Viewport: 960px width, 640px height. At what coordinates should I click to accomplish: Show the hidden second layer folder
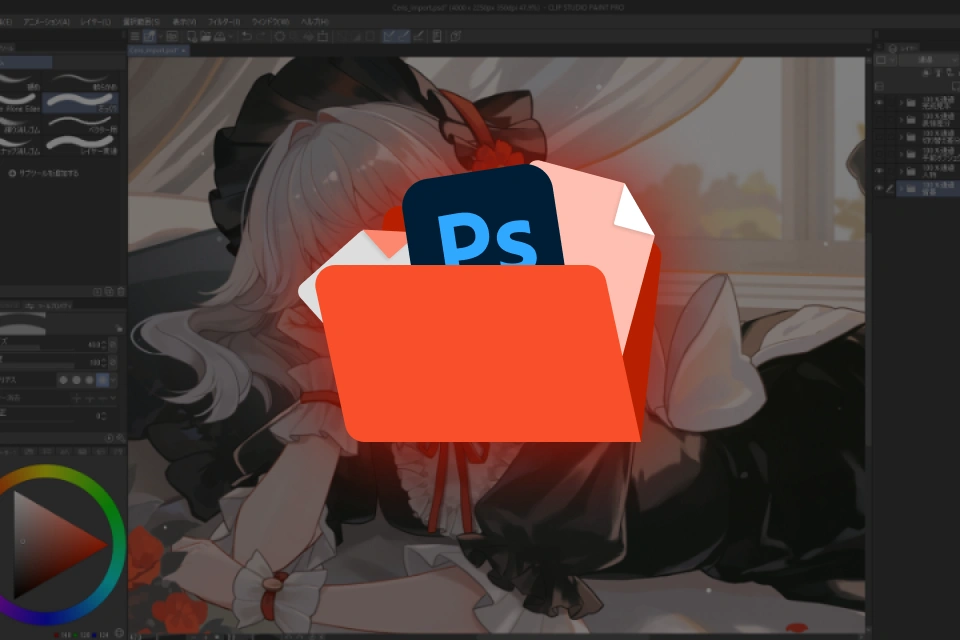coord(879,119)
